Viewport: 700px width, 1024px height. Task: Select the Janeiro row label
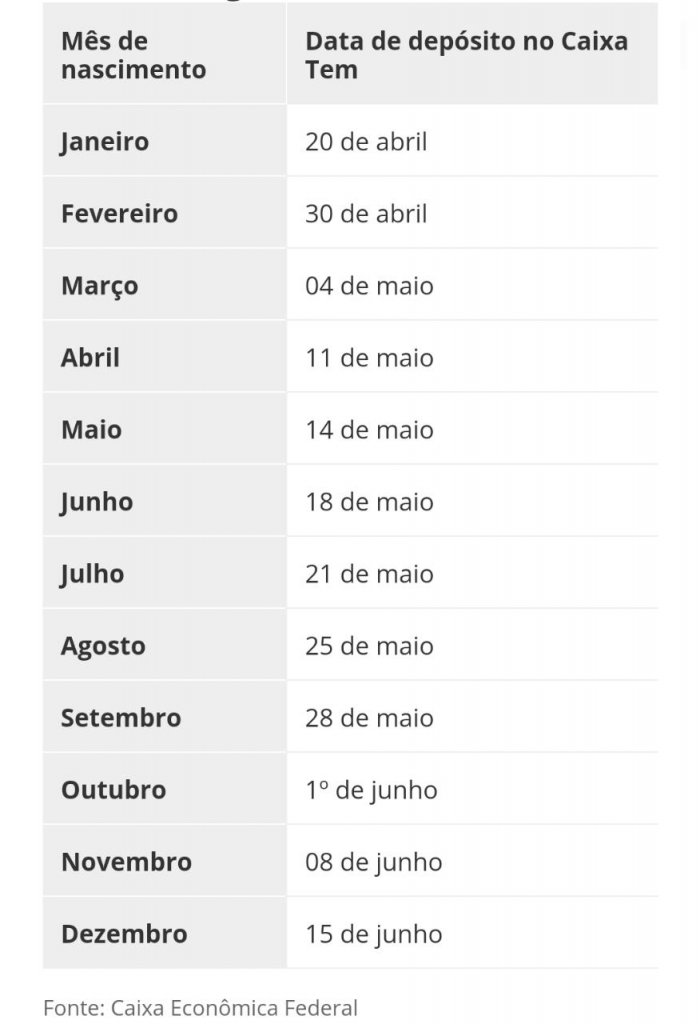[x=104, y=142]
